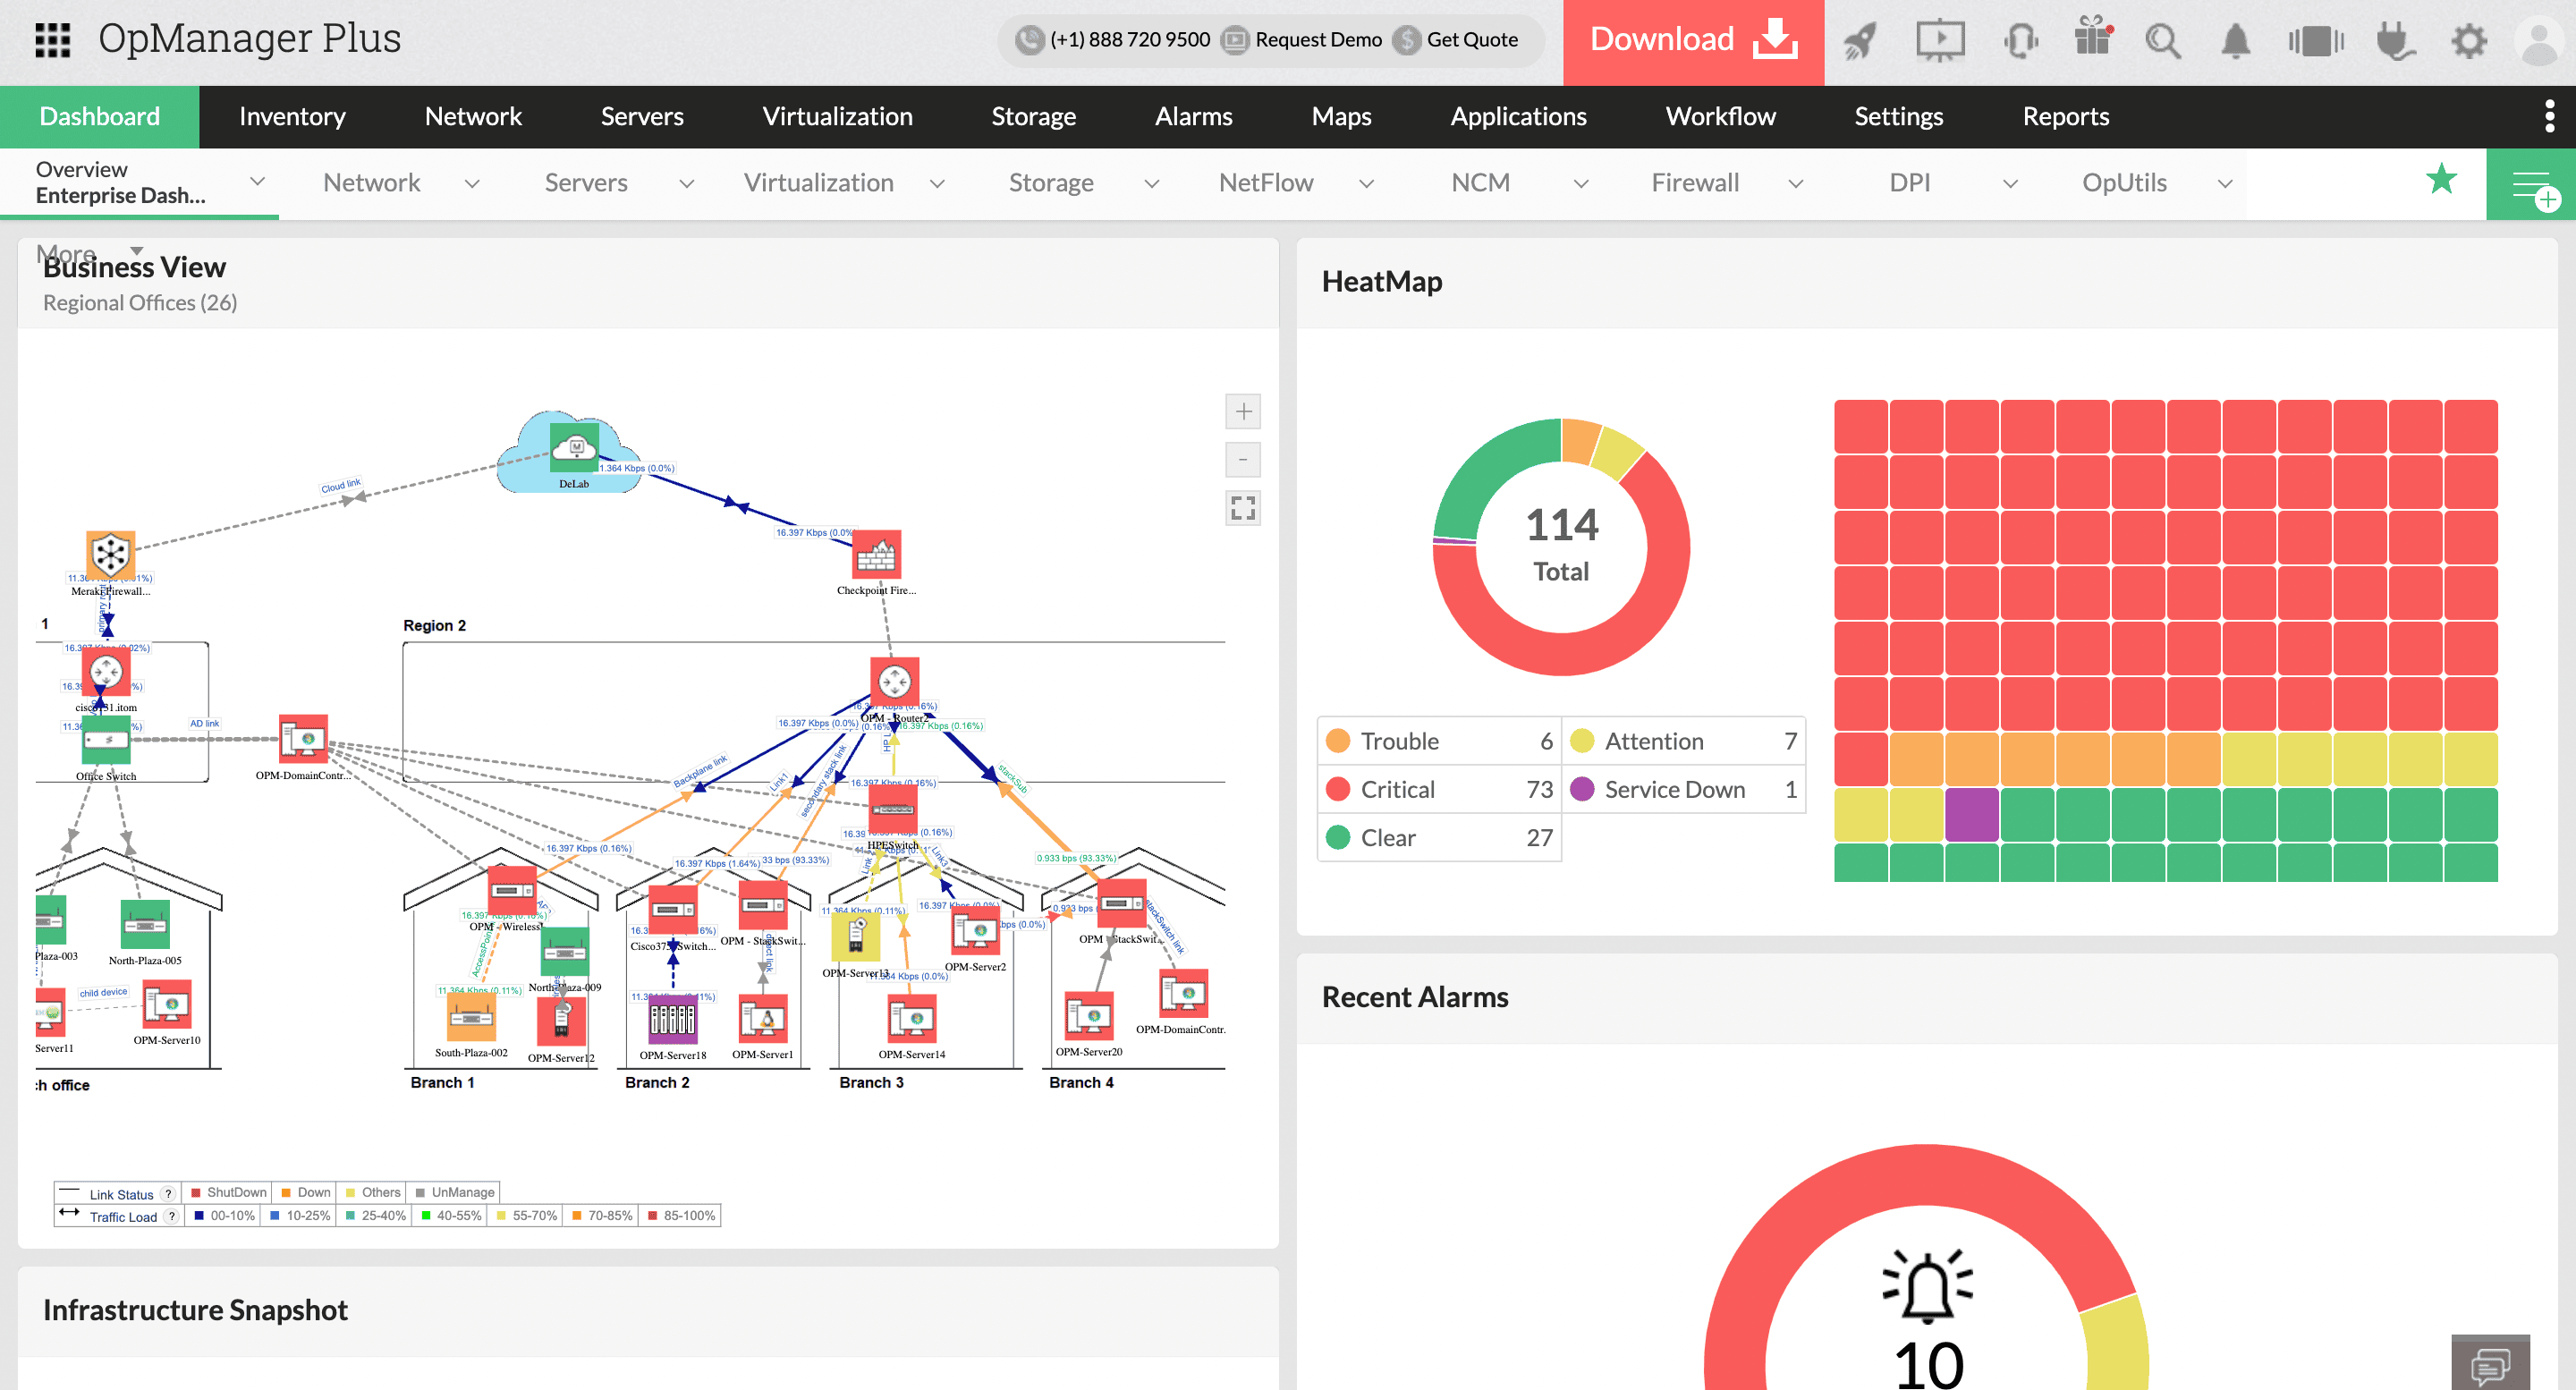The width and height of the screenshot is (2576, 1390).
Task: Click the headset support icon
Action: coord(2020,41)
